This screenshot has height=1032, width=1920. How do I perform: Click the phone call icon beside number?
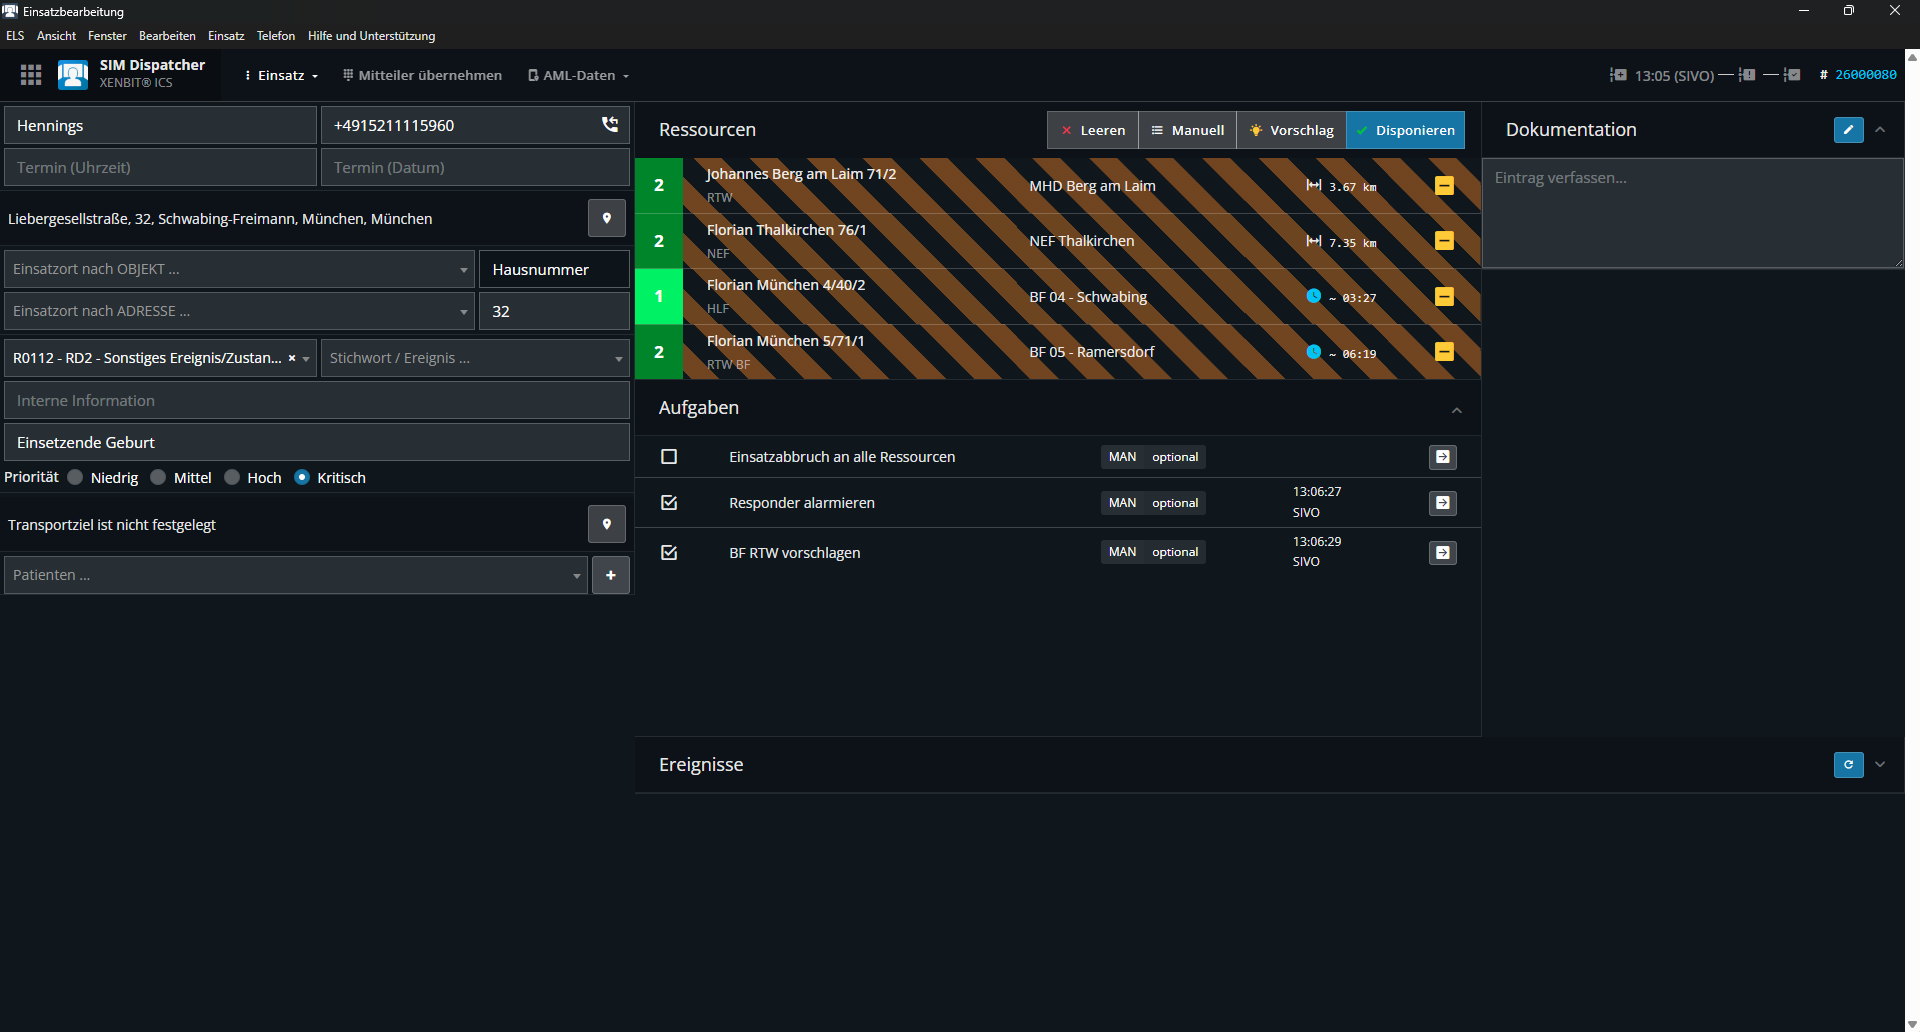(609, 125)
